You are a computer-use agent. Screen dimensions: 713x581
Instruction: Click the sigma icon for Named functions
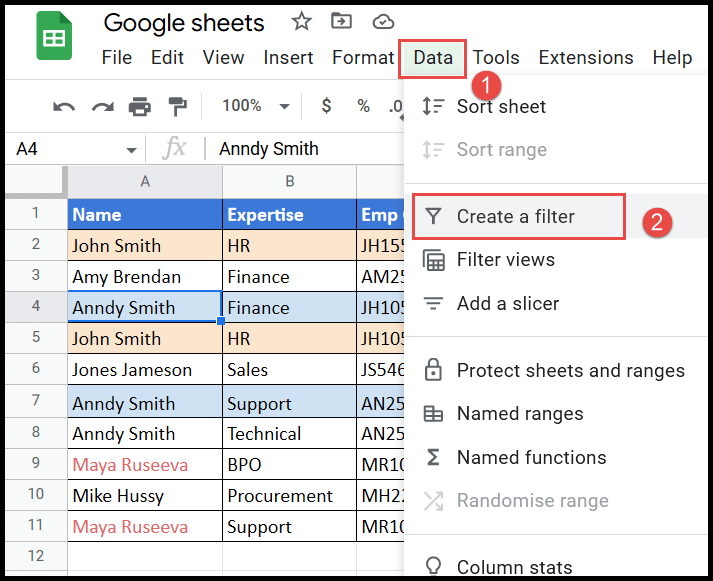(x=433, y=457)
